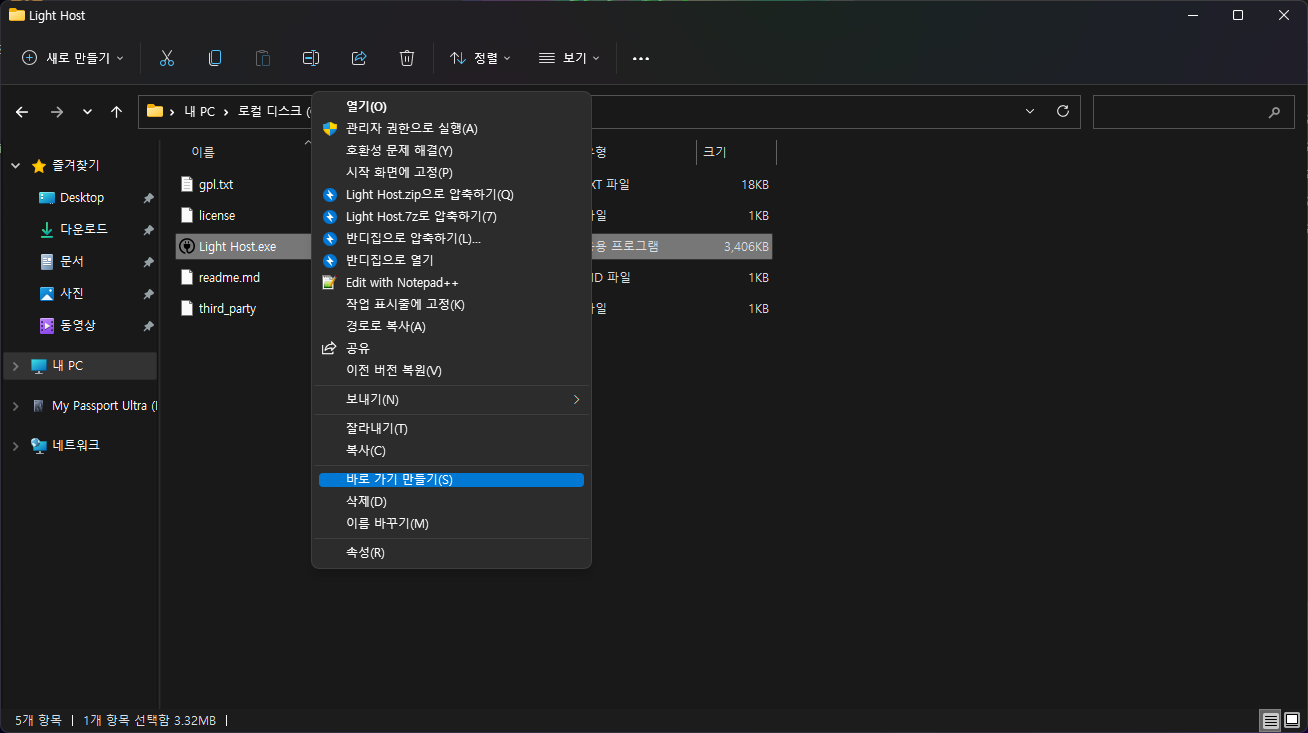Go up one folder level
Image resolution: width=1308 pixels, height=733 pixels.
coord(116,112)
